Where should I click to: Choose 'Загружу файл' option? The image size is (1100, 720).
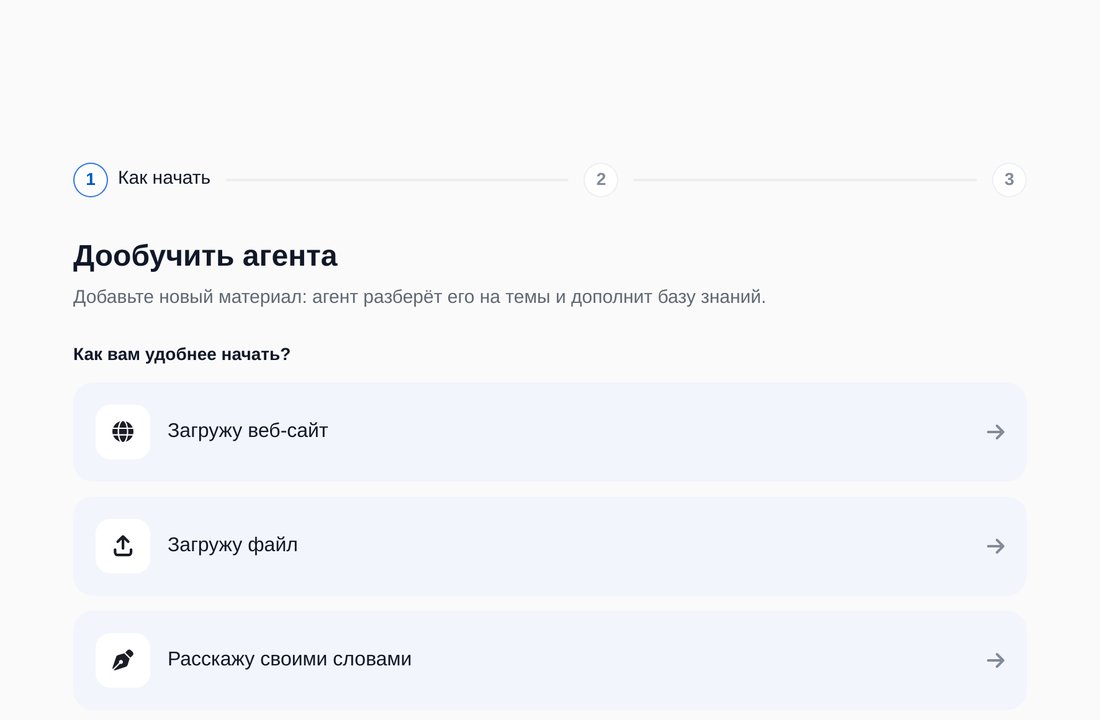[x=549, y=546]
